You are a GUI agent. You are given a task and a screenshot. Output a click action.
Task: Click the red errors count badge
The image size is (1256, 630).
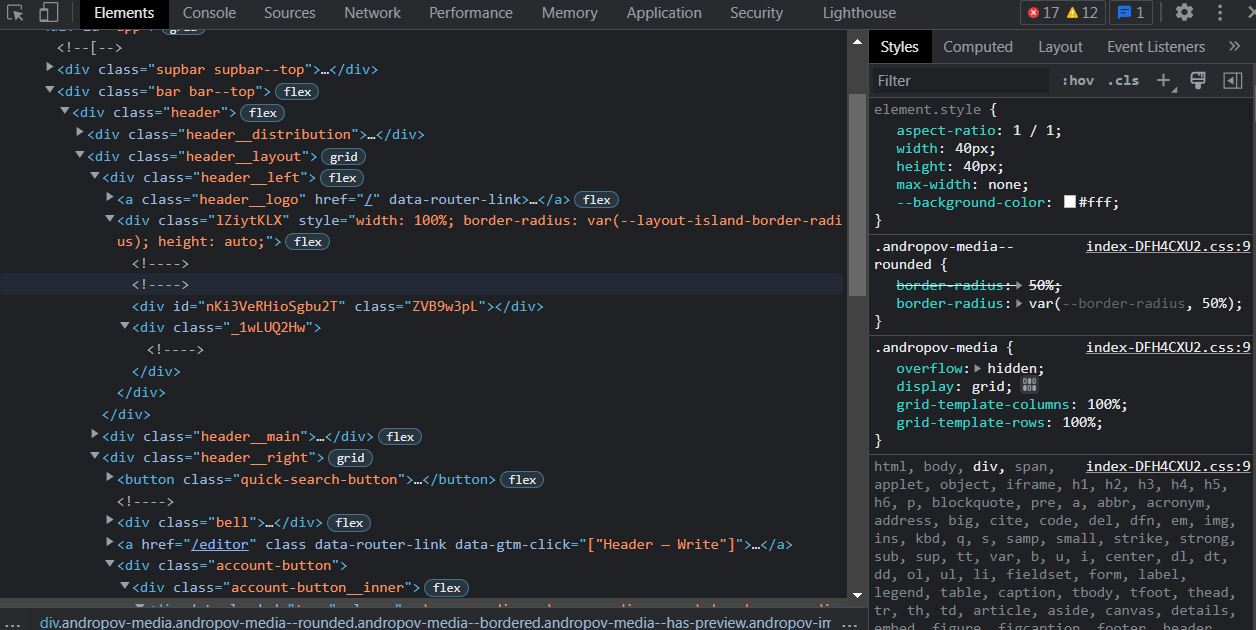tap(1044, 13)
